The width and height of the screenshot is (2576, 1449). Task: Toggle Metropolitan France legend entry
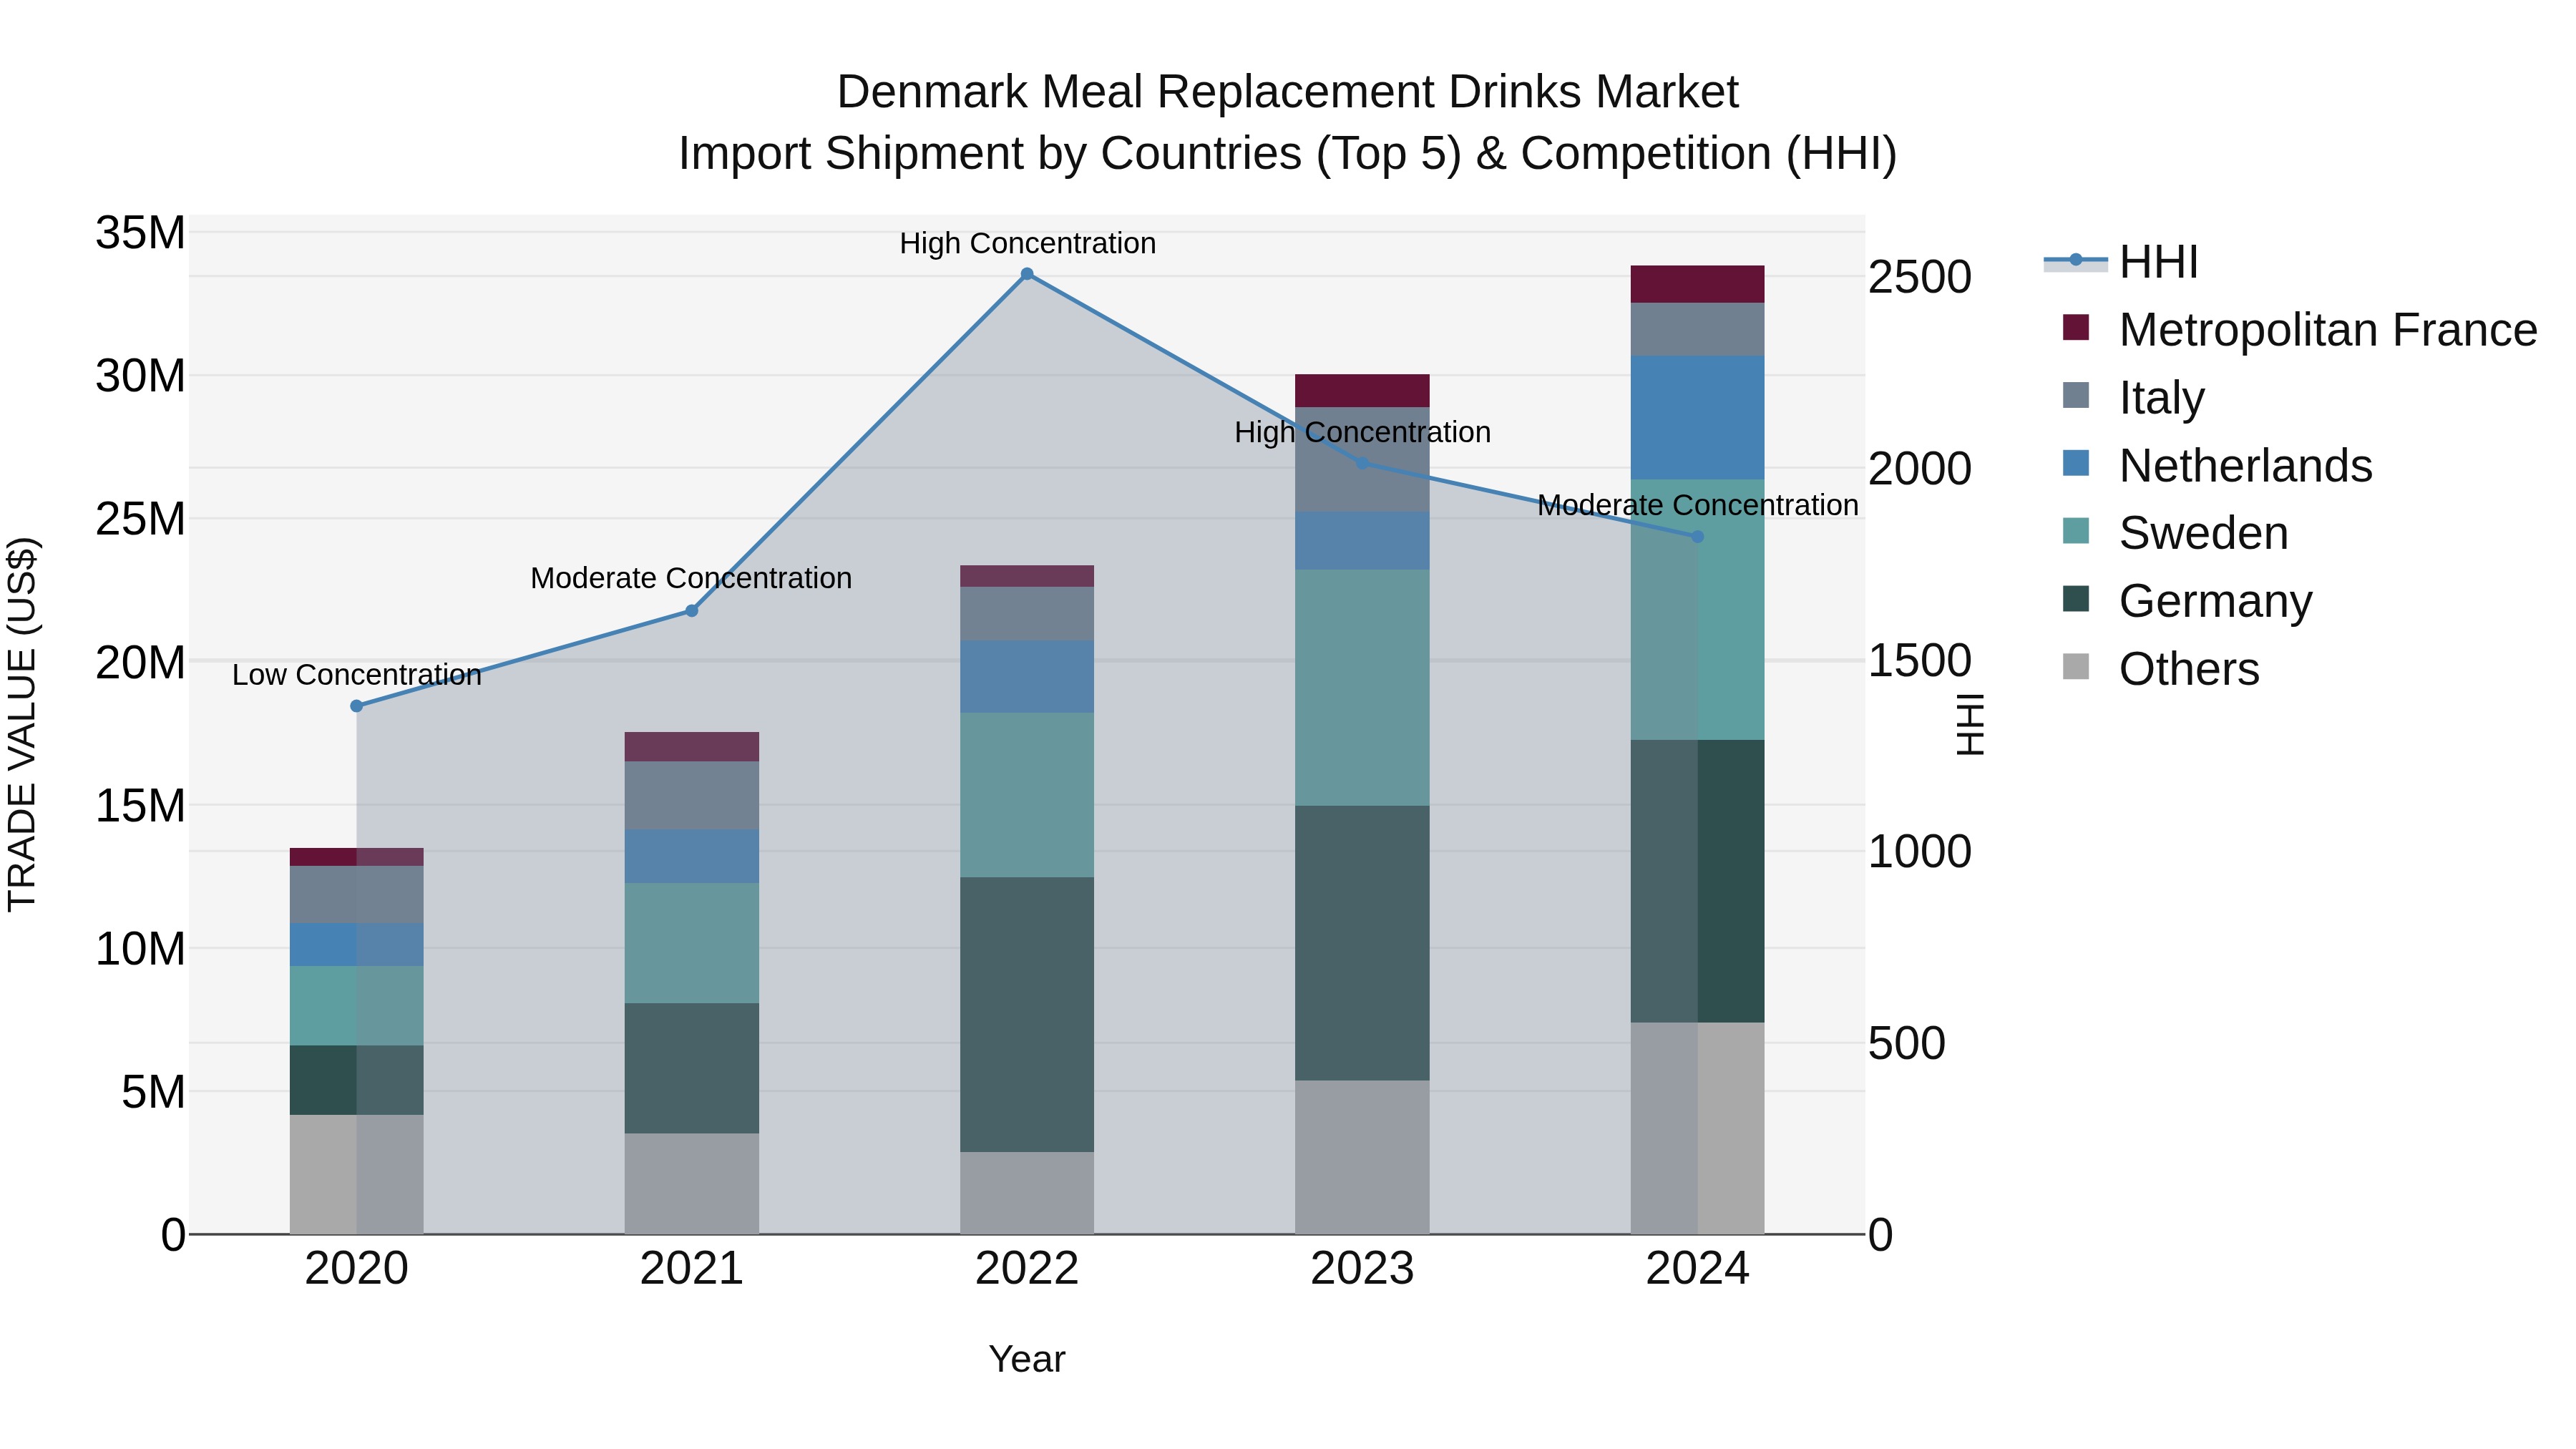2299,330
